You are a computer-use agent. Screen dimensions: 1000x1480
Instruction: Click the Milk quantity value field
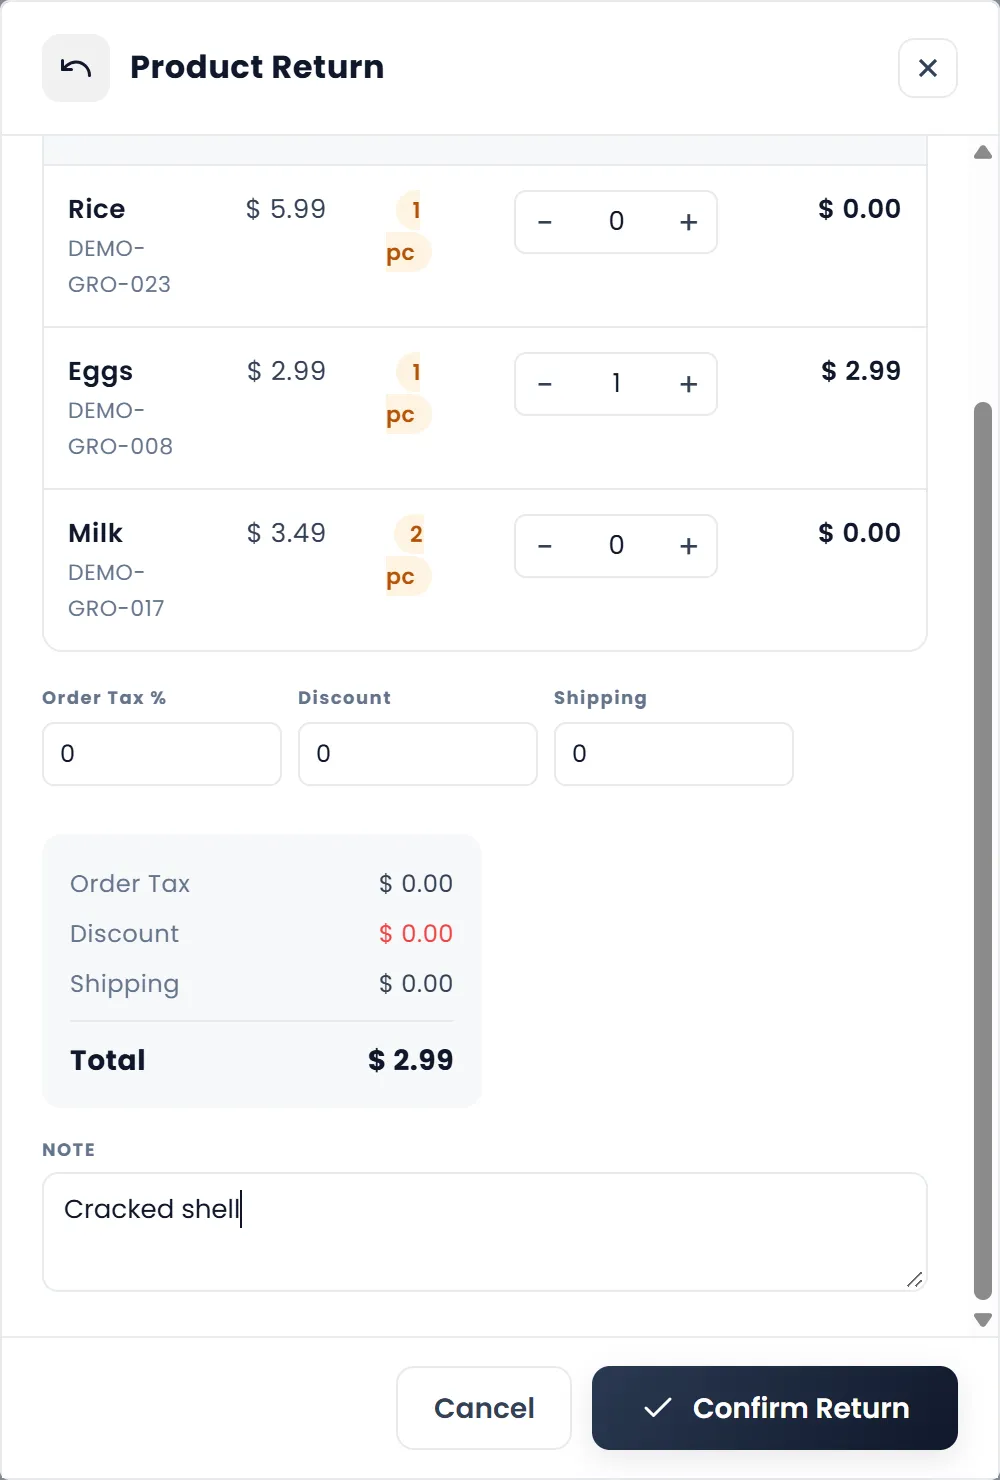click(616, 546)
